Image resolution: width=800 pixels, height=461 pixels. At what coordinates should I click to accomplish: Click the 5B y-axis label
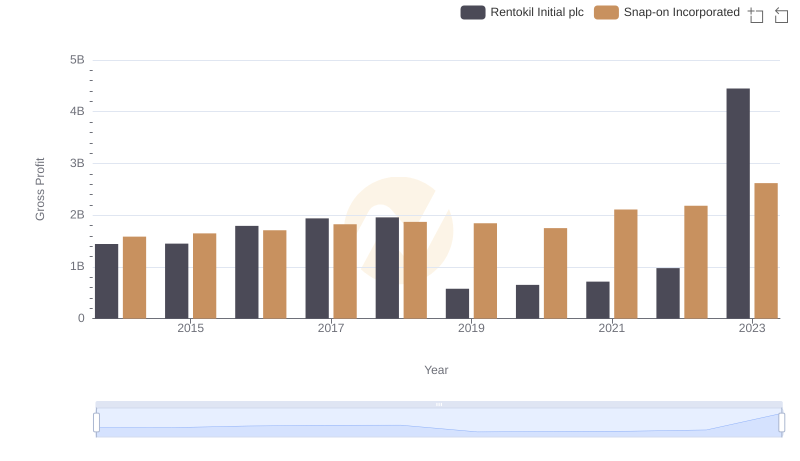pos(77,60)
